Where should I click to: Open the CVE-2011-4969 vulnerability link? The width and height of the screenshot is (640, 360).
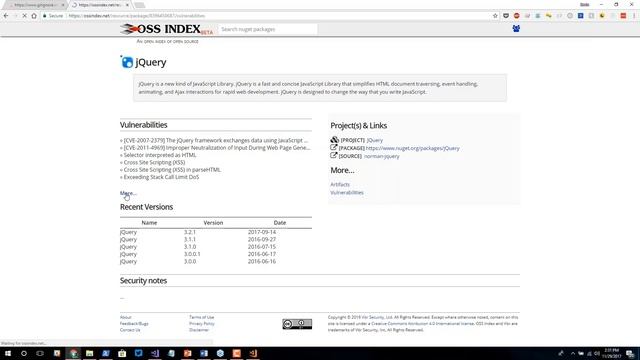tap(217, 147)
